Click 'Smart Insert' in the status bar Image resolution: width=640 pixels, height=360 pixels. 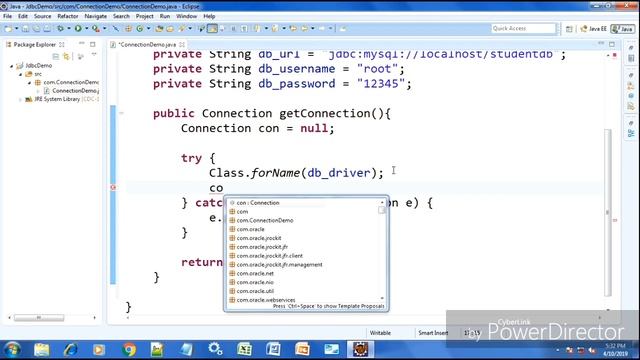433,333
